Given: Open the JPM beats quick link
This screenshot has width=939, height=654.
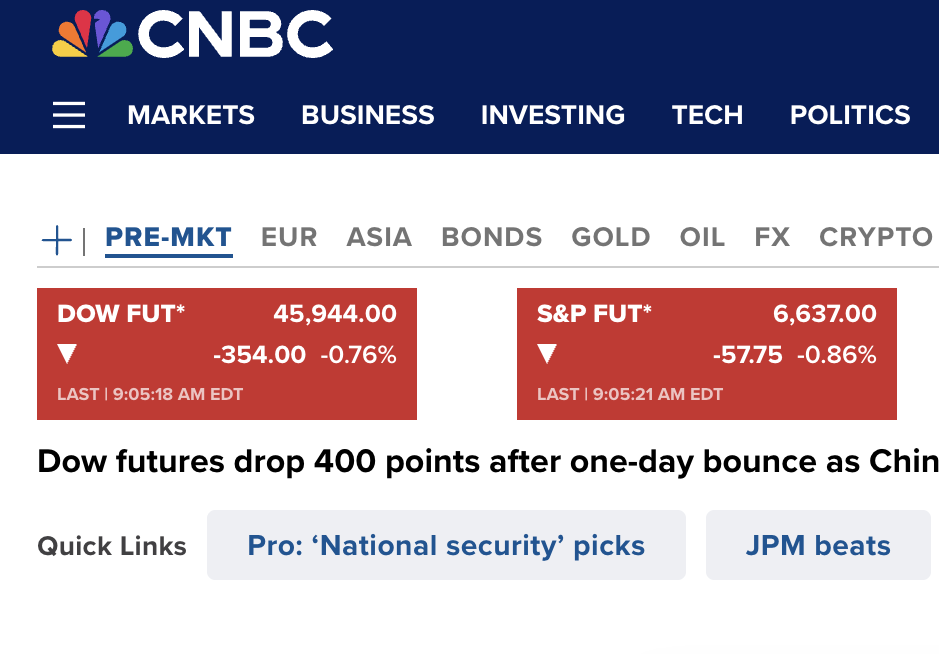Looking at the screenshot, I should tap(818, 545).
